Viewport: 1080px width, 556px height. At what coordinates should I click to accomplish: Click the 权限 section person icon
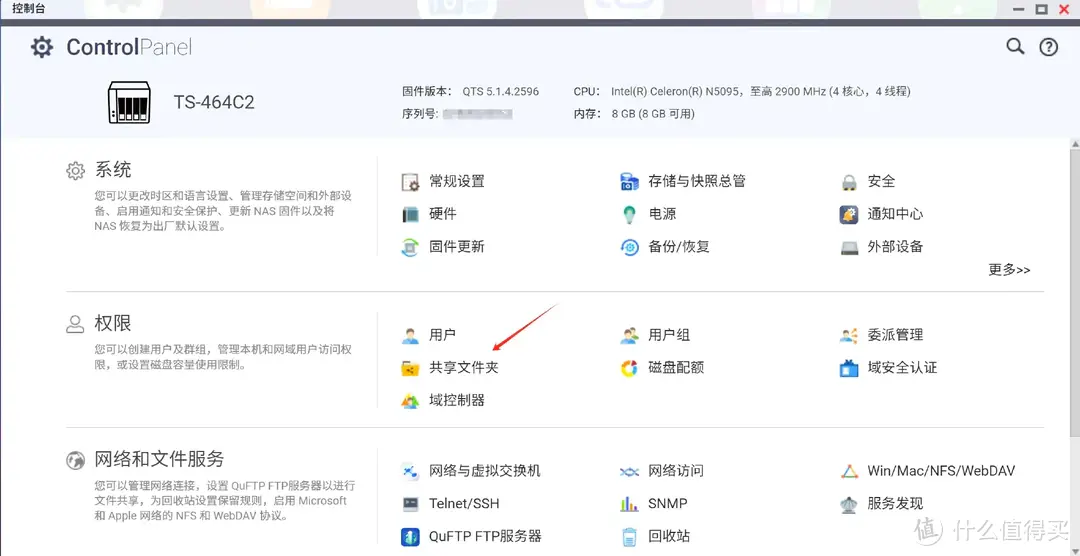pos(75,325)
